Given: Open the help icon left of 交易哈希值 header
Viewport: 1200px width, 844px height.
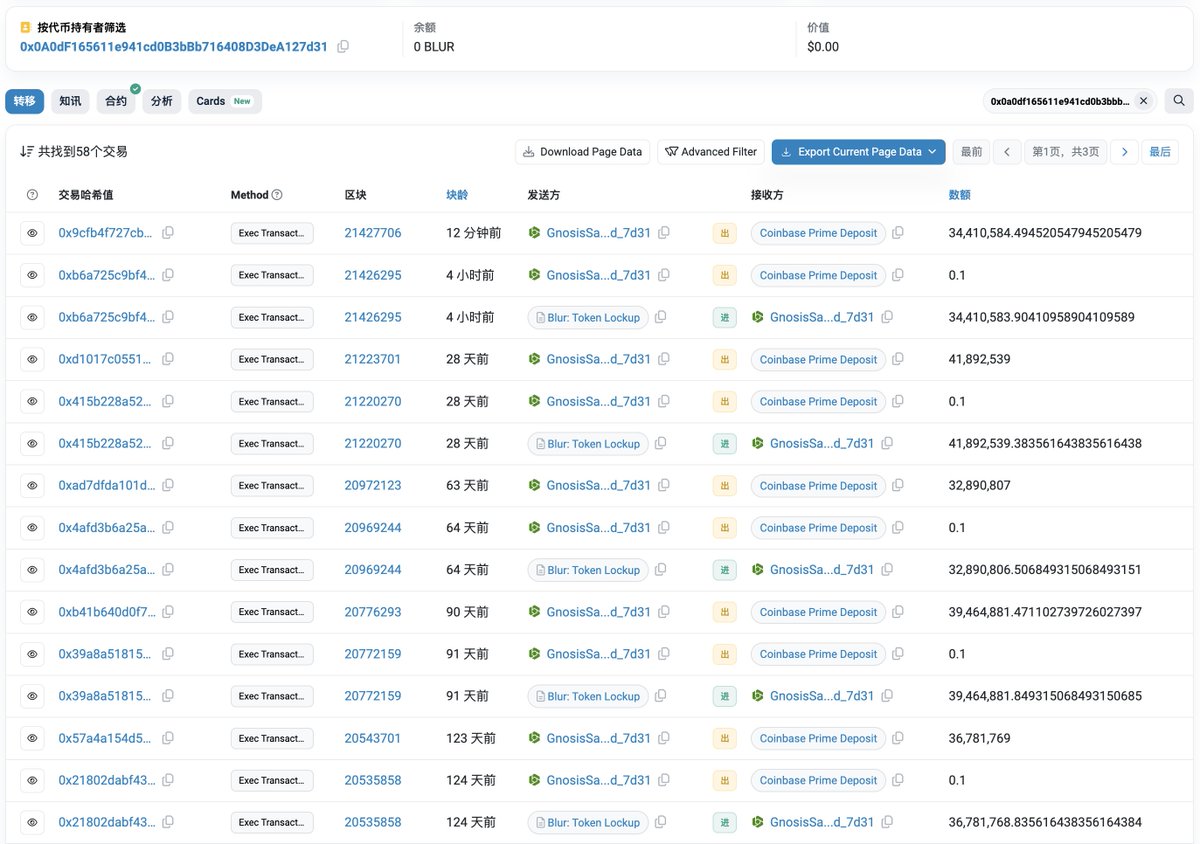Looking at the screenshot, I should [32, 195].
